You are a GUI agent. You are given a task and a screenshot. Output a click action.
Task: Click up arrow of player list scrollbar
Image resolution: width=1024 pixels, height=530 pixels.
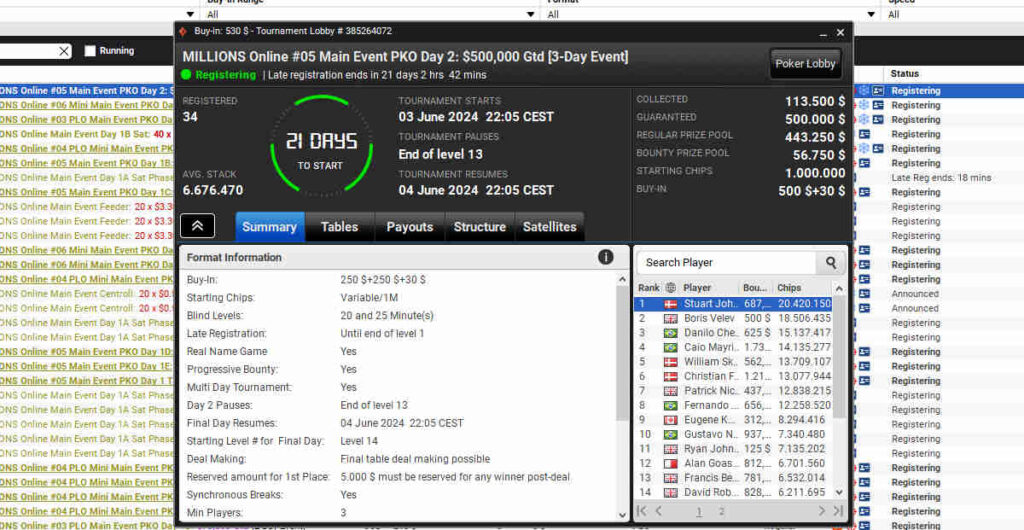pyautogui.click(x=840, y=288)
